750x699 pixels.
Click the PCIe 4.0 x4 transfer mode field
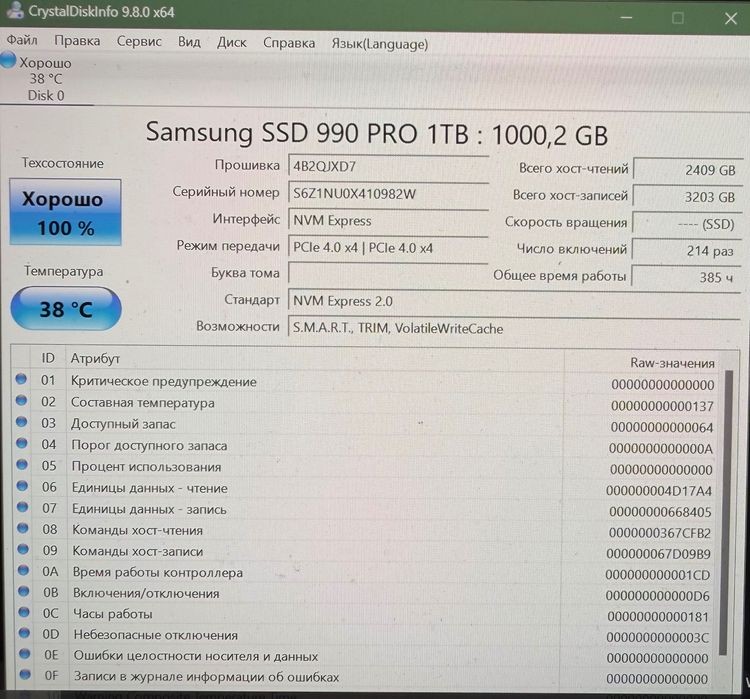388,248
